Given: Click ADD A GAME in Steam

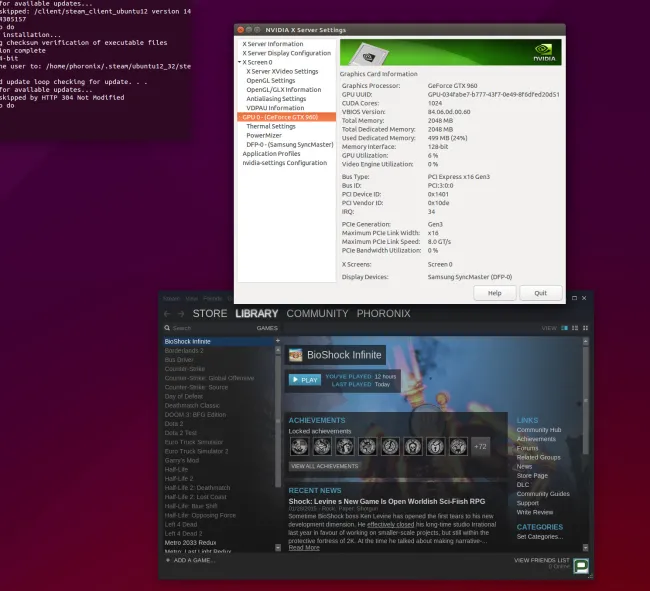Looking at the screenshot, I should coord(194,560).
